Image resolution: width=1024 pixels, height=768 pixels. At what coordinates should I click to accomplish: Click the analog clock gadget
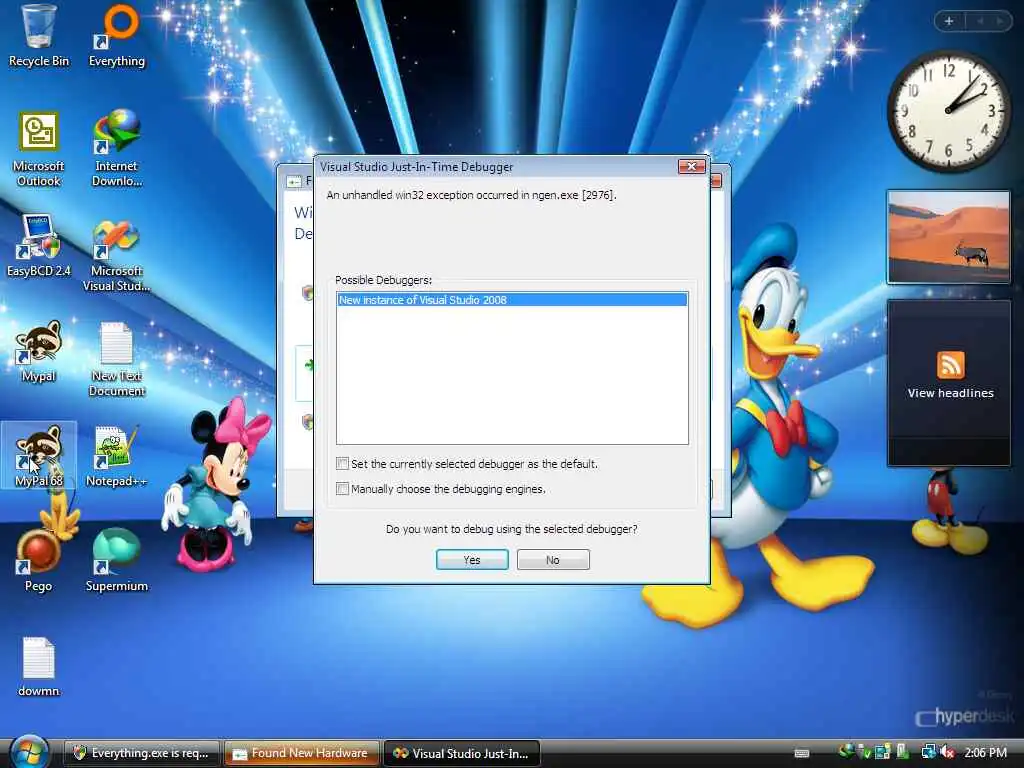[949, 111]
